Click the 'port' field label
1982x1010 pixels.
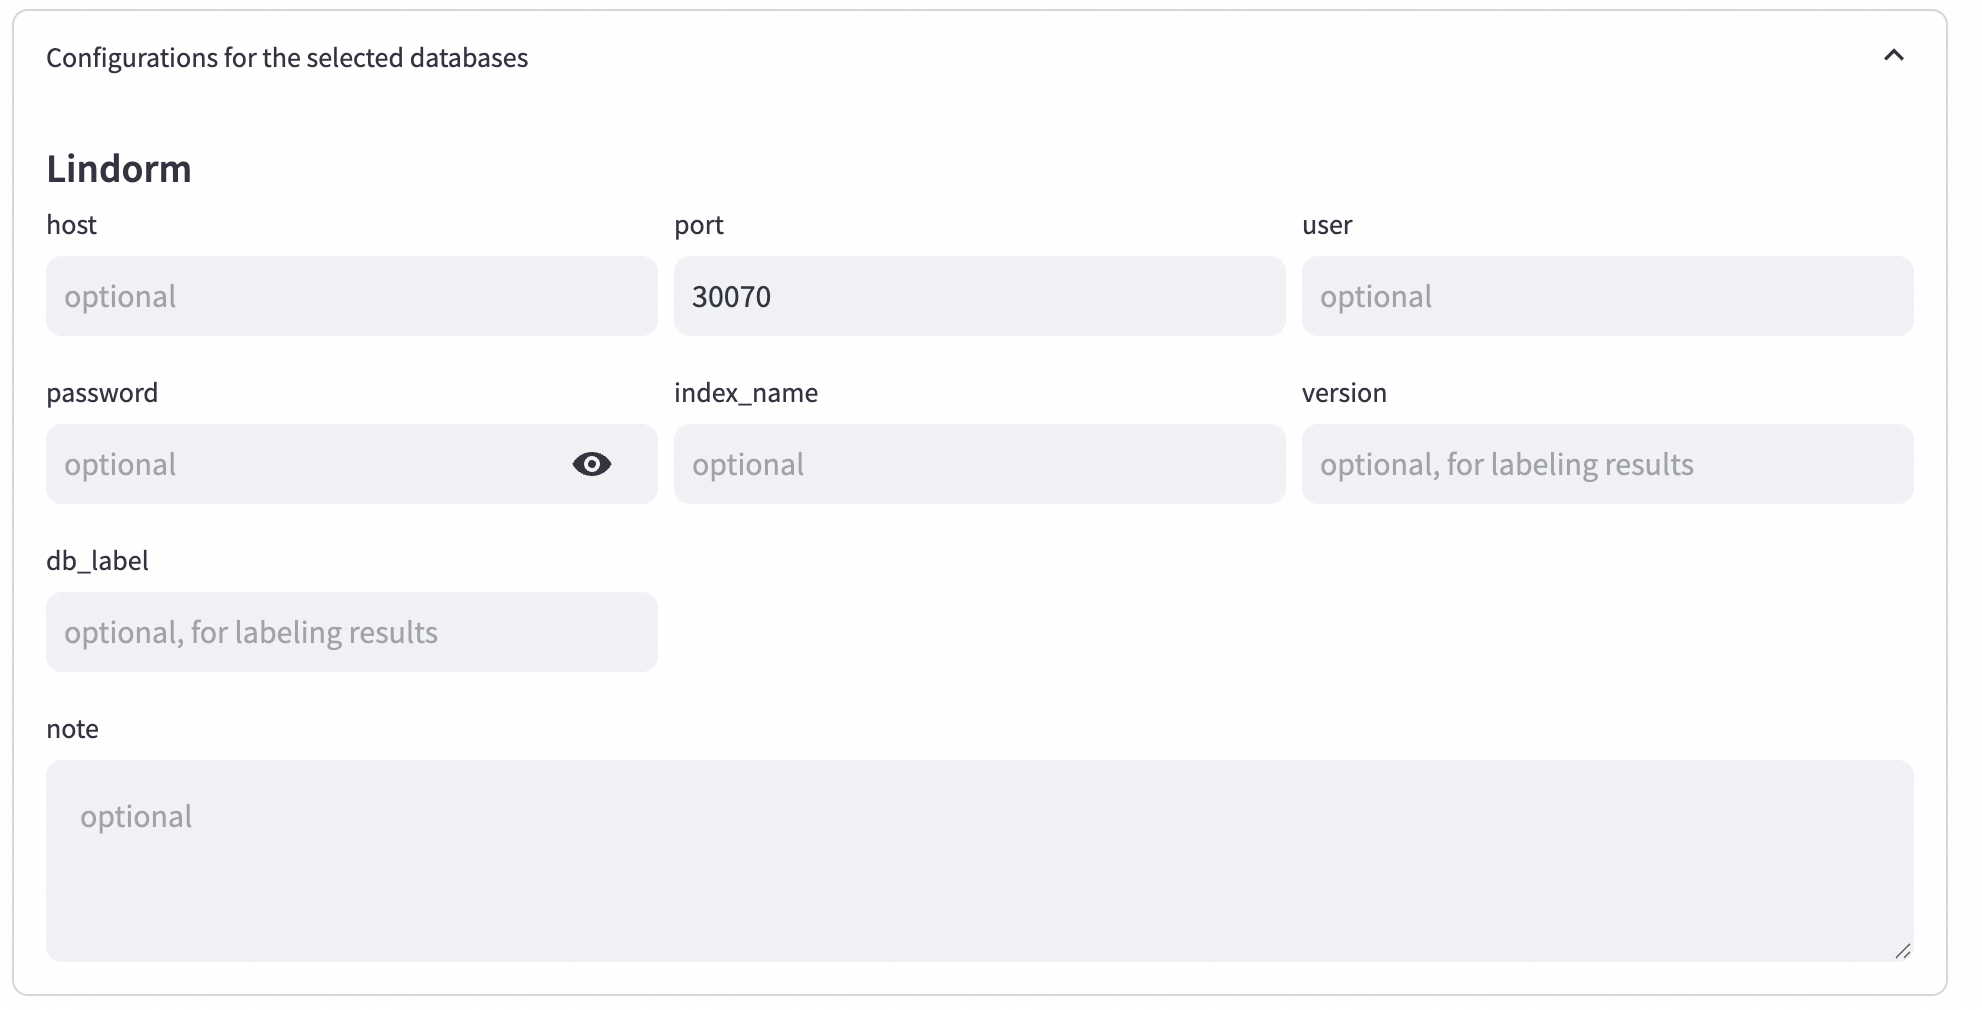pos(699,225)
